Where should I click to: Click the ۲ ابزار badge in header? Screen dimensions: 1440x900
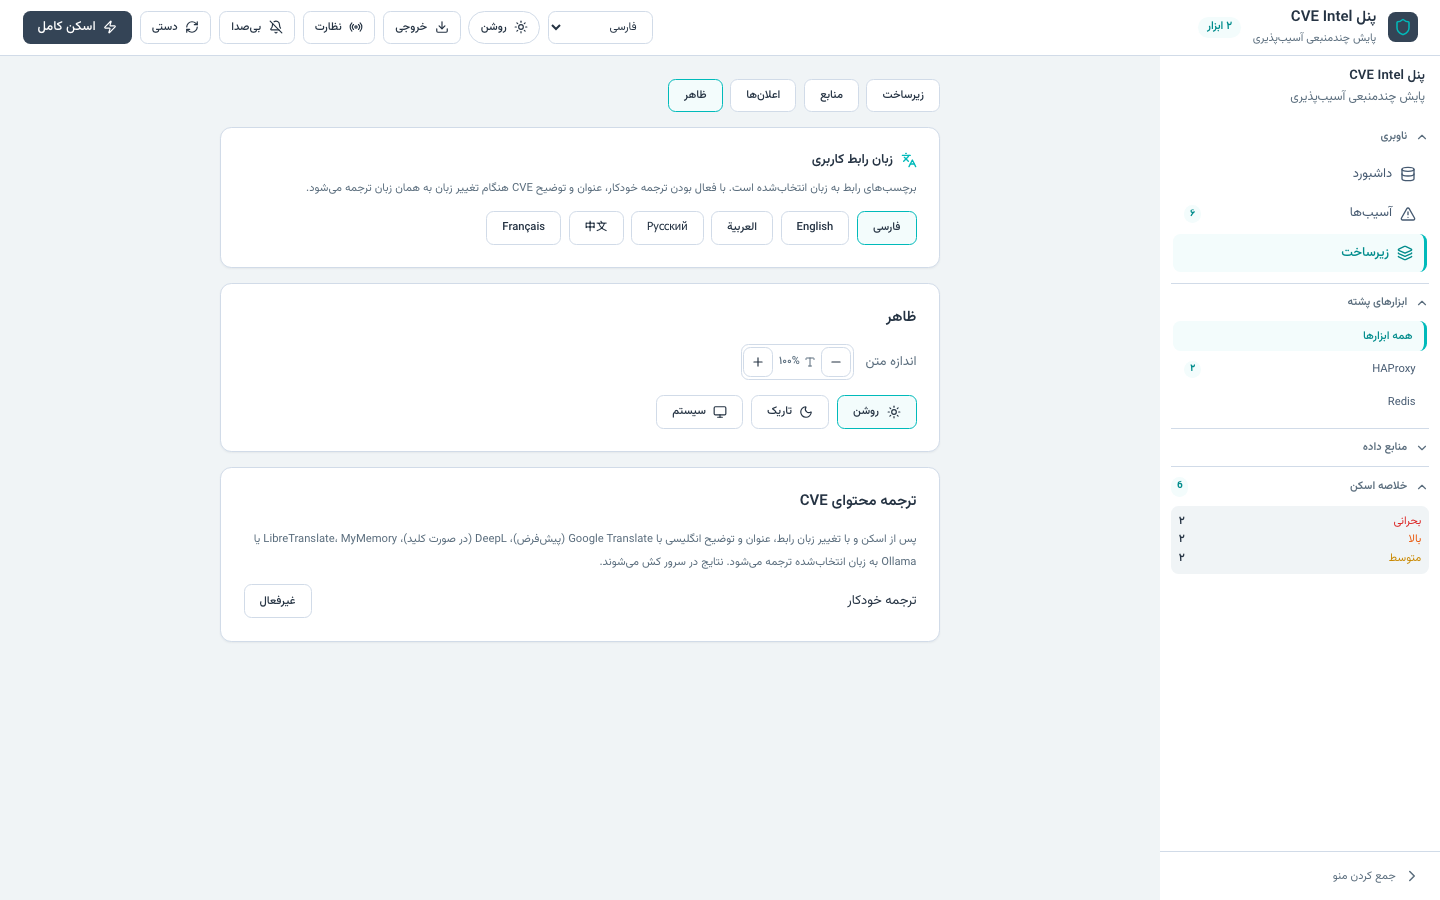[x=1219, y=26]
